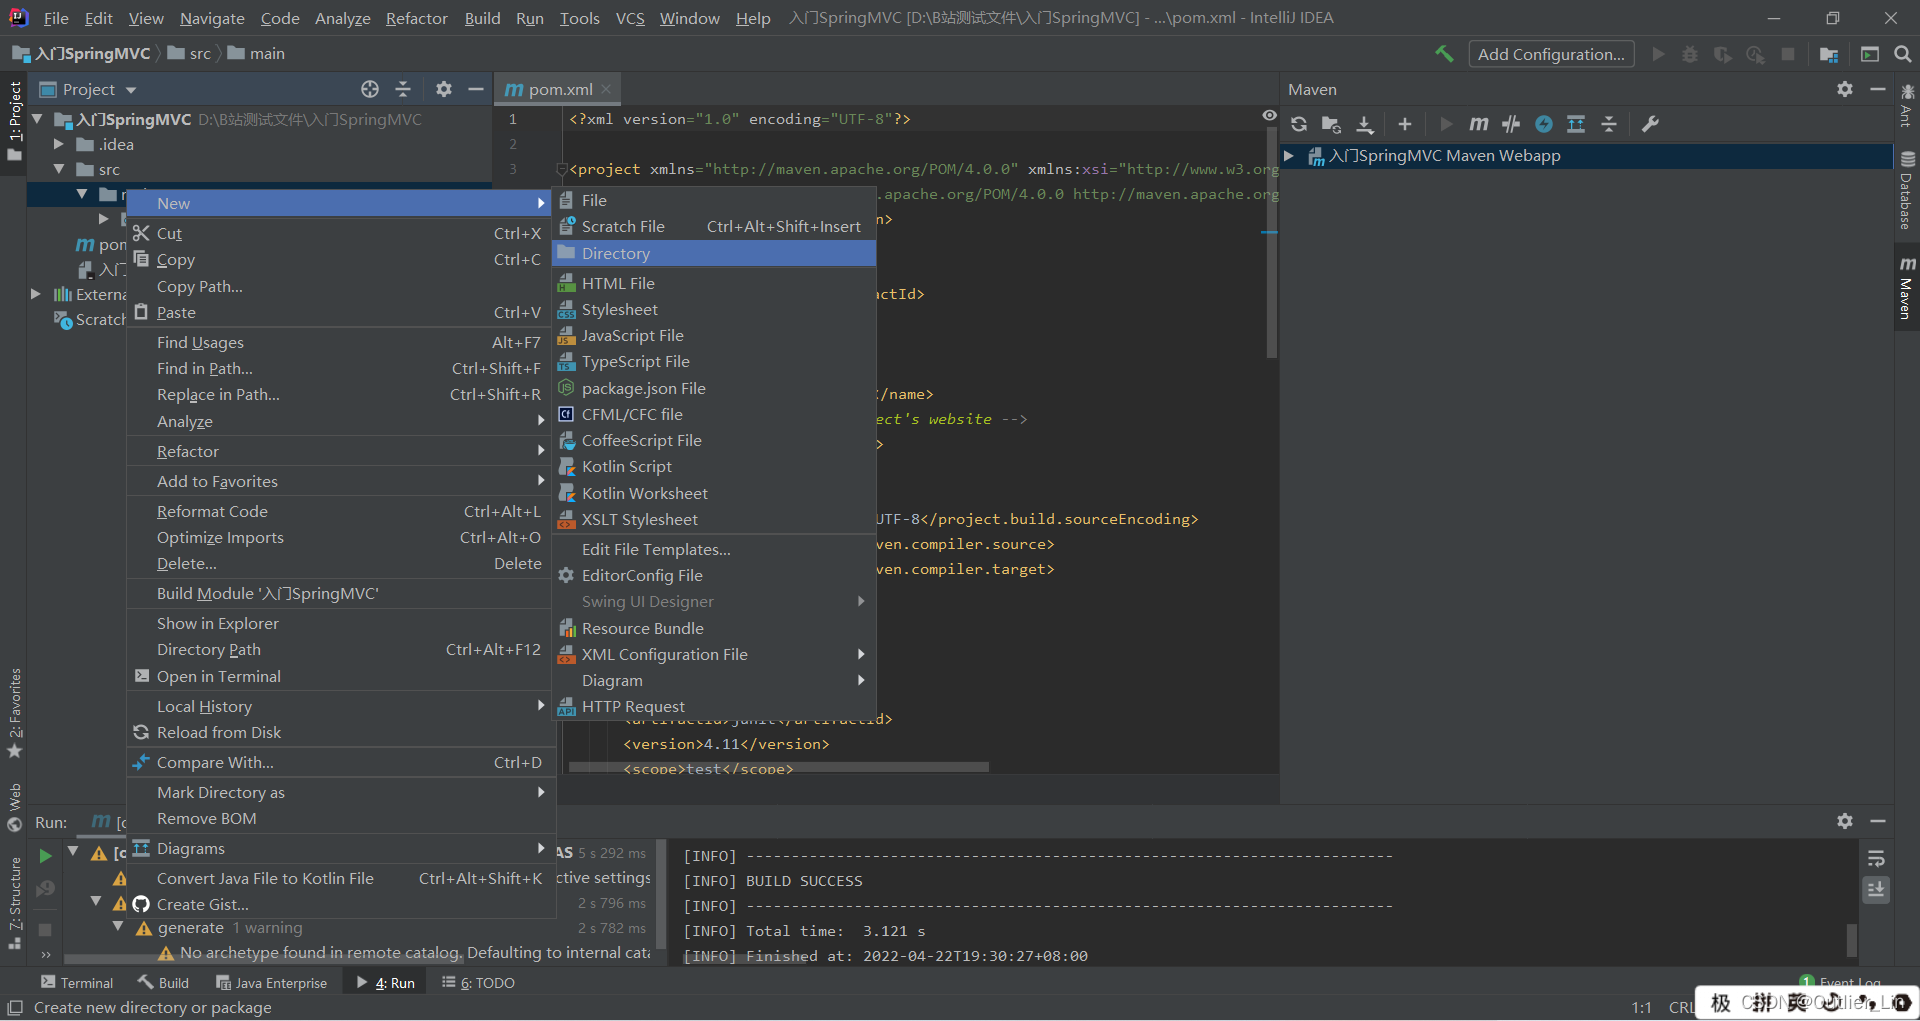This screenshot has height=1021, width=1920.
Task: Click Download Sources icon in Maven toolbar
Action: click(1365, 124)
